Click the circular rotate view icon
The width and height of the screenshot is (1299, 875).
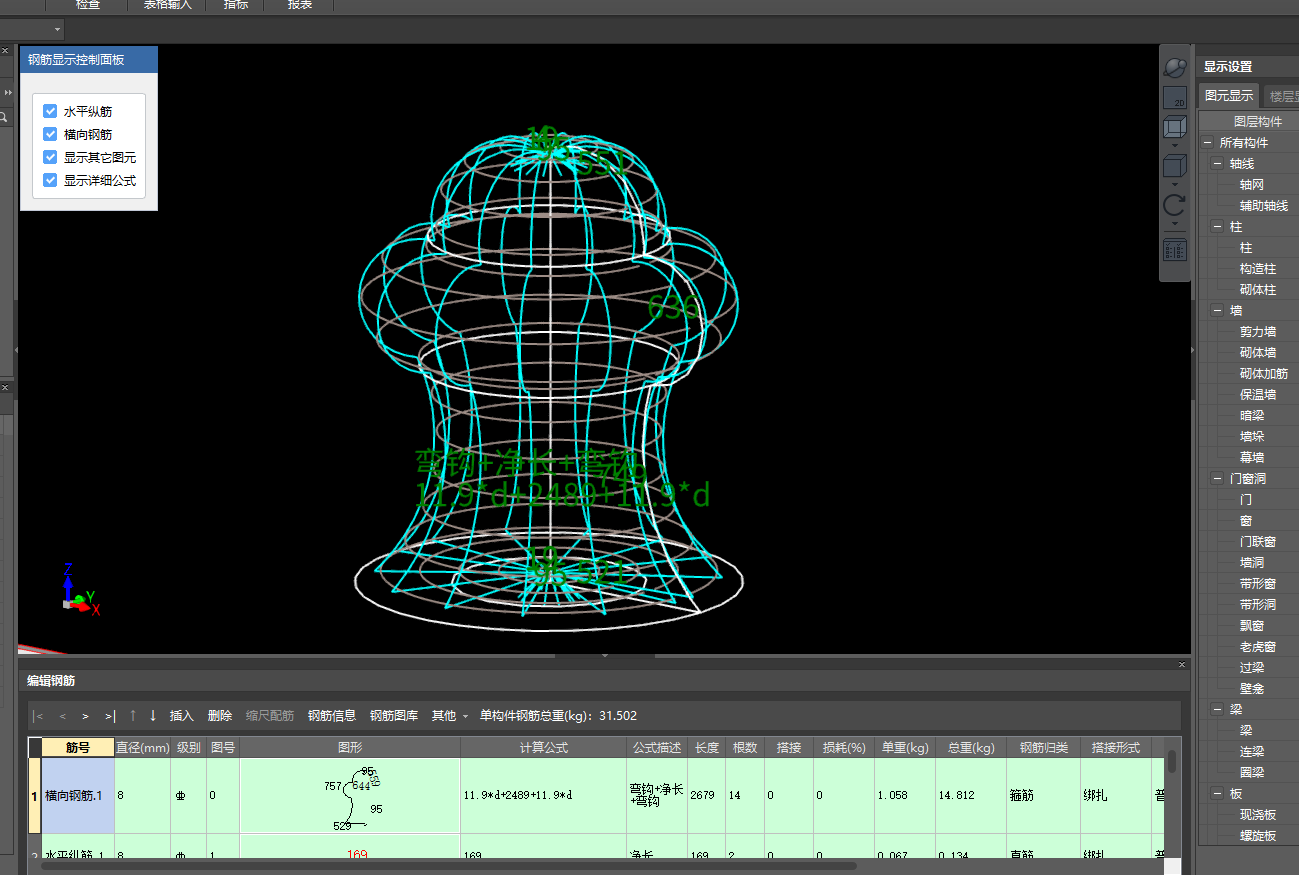click(x=1174, y=205)
